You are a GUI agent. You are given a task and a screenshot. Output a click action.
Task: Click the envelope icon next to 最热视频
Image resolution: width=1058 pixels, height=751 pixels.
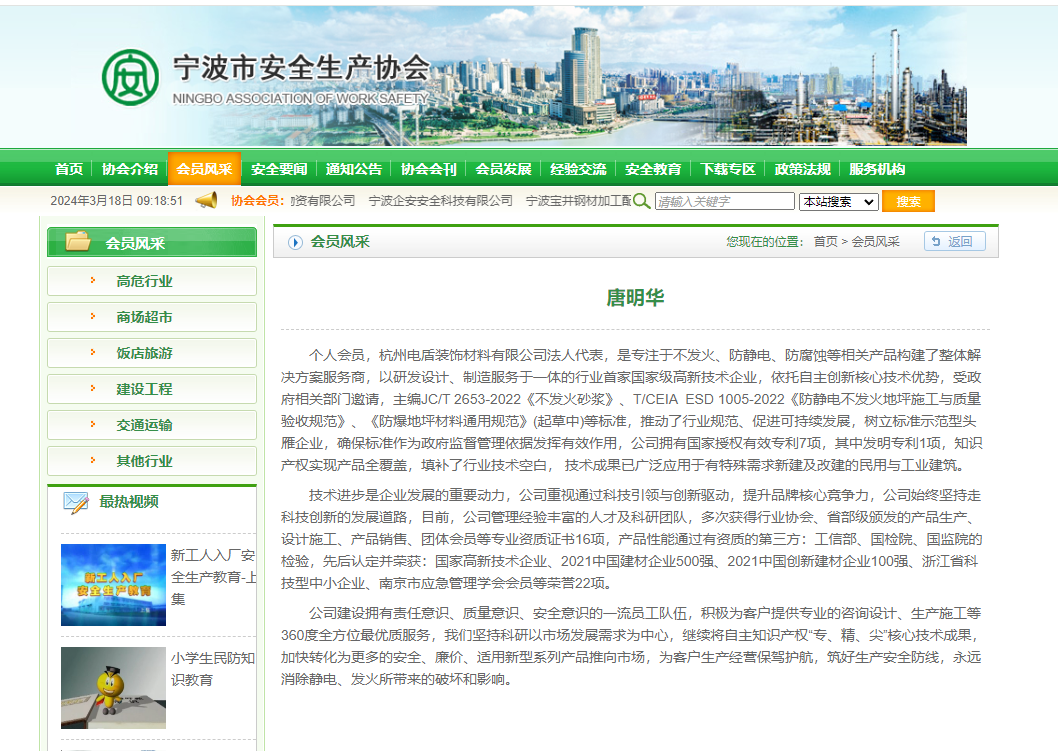[x=76, y=502]
